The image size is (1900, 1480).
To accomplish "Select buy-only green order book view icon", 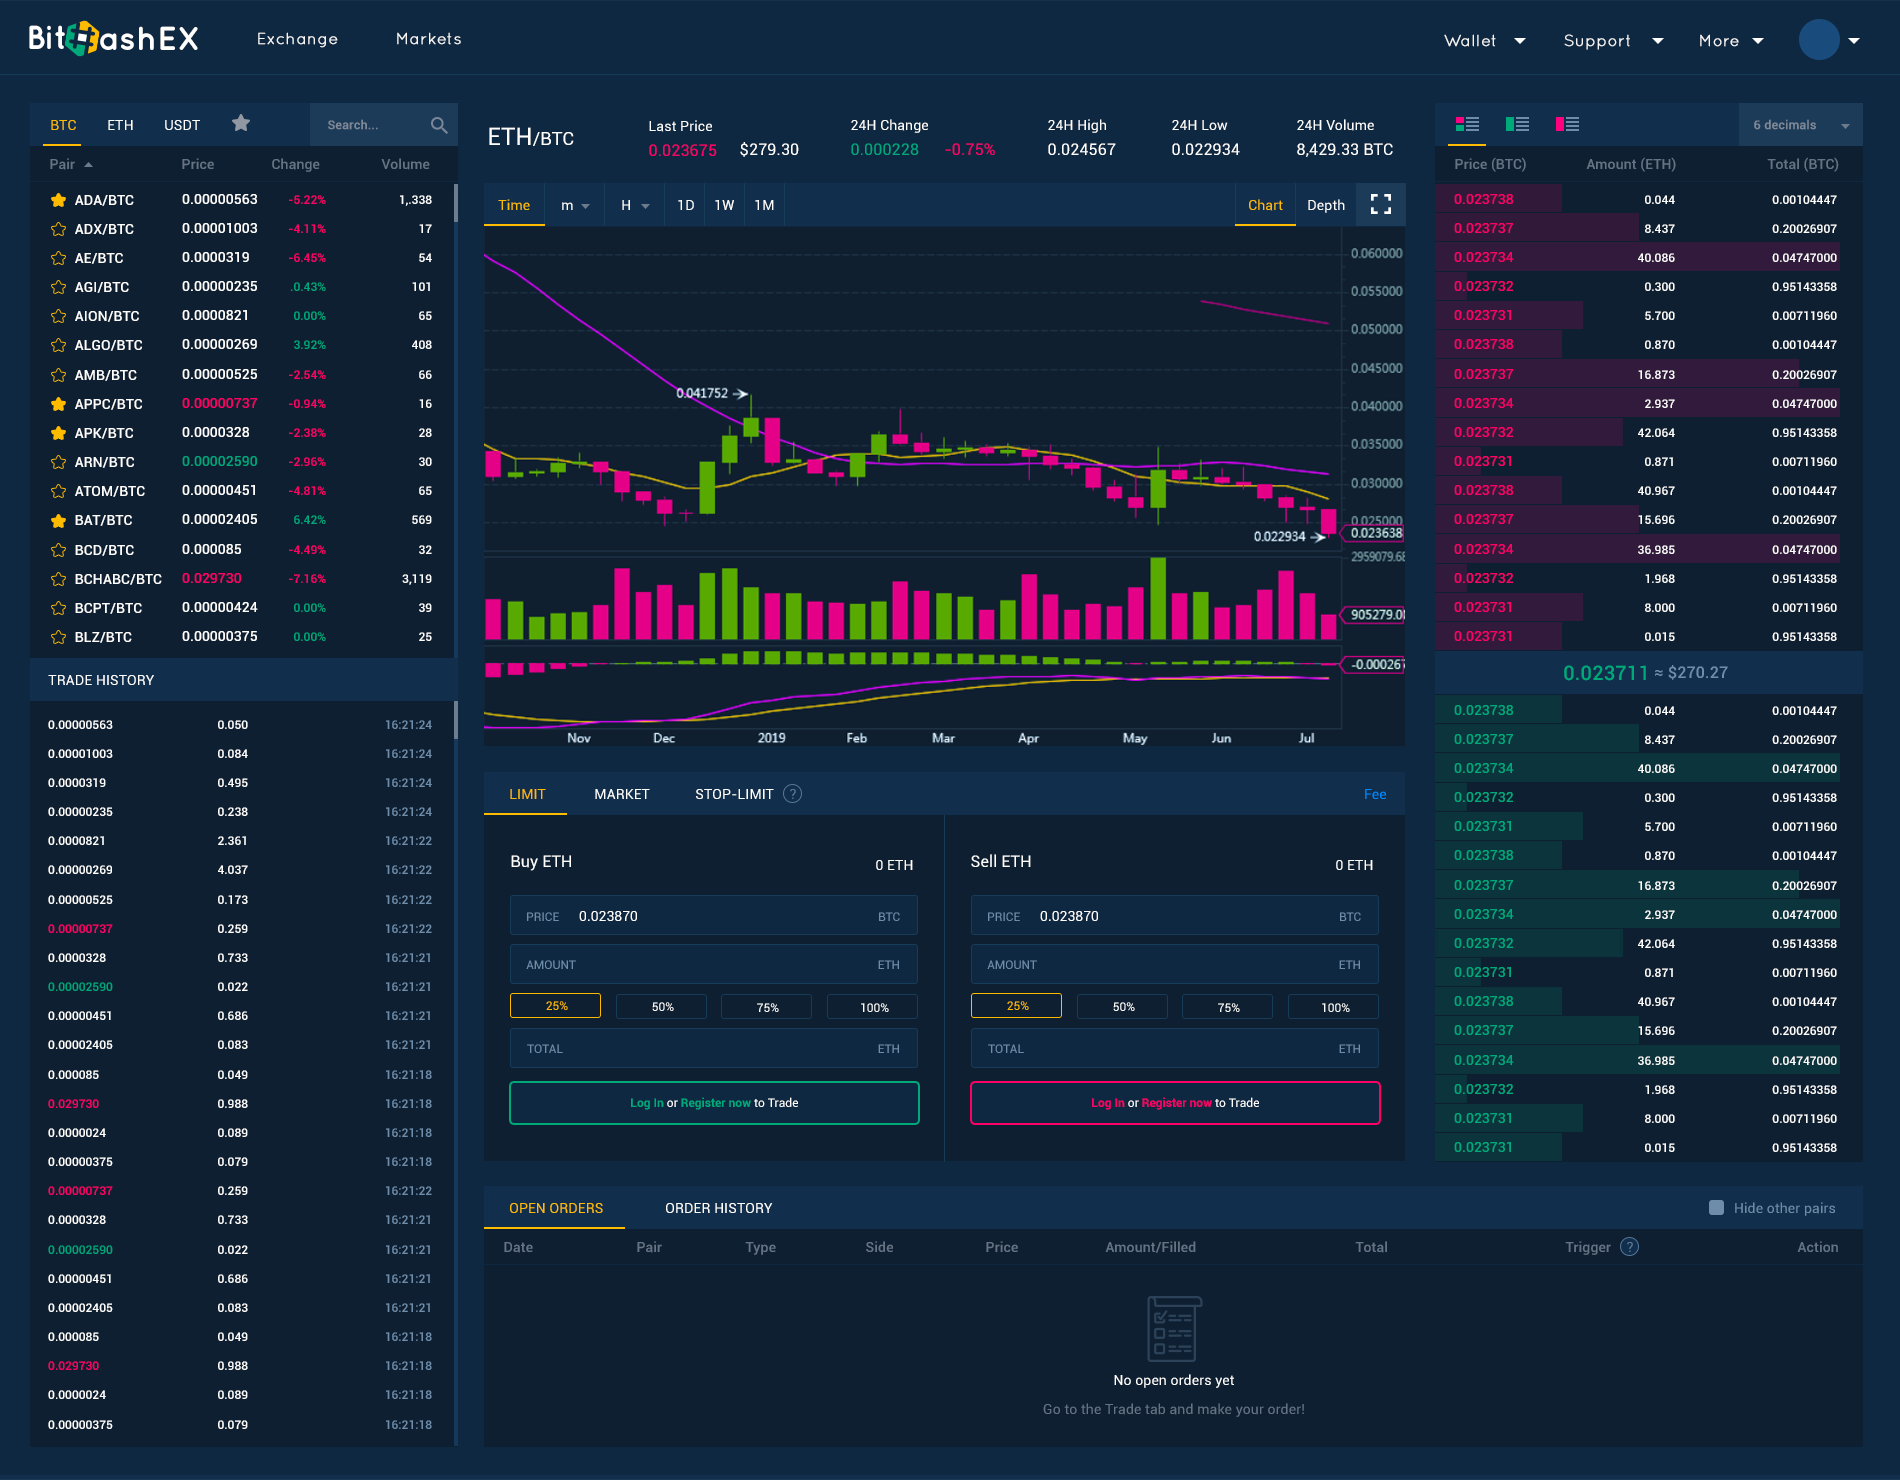I will pyautogui.click(x=1517, y=125).
